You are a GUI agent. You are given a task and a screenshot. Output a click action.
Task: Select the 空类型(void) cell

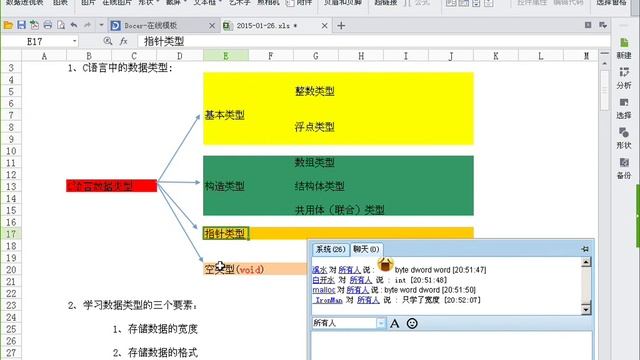tap(234, 269)
